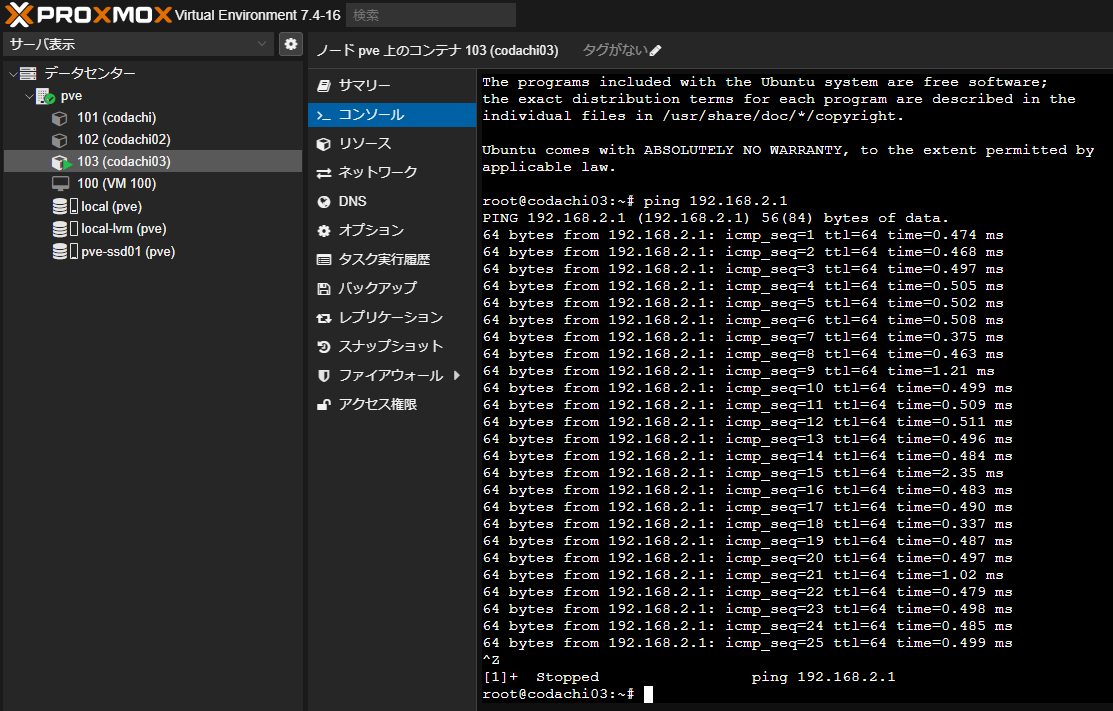Expand the ファイアウォール submenu arrow
Screen dimensions: 1113x711
point(457,375)
